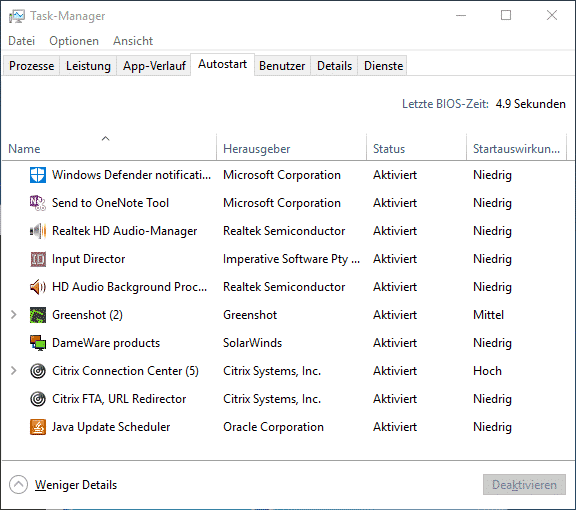Viewport: 576px width, 510px height.
Task: Sort by the Status column header
Action: [x=416, y=147]
